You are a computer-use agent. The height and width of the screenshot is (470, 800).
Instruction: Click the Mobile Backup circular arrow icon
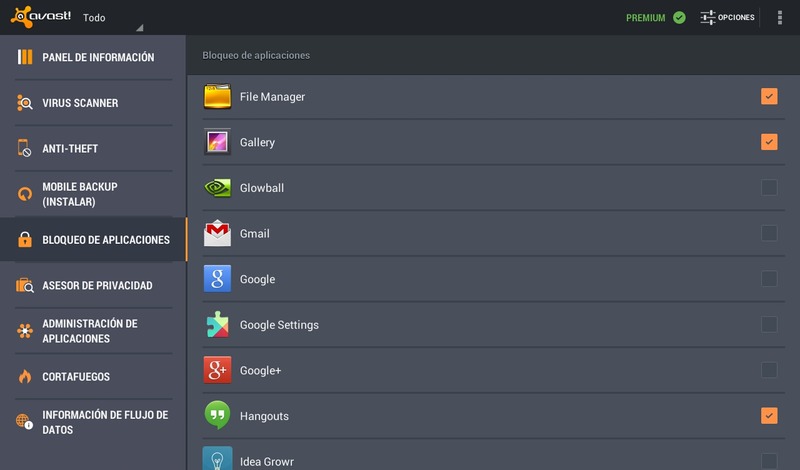pos(24,194)
